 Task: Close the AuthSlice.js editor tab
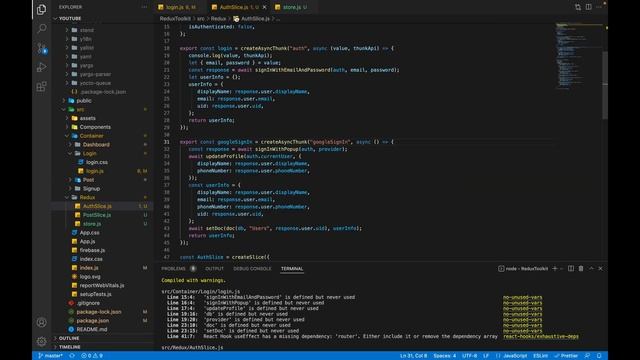click(264, 7)
